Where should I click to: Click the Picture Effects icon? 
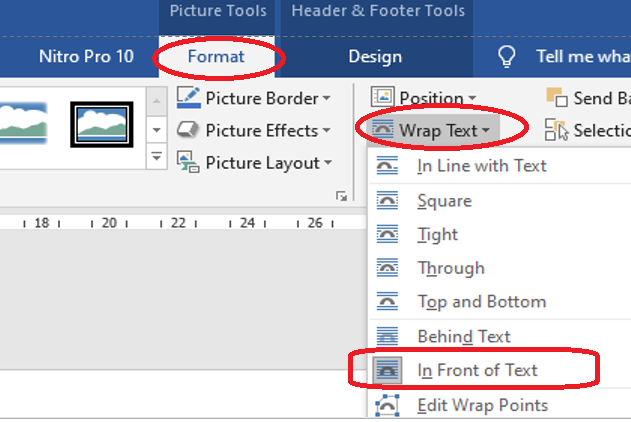tap(188, 130)
